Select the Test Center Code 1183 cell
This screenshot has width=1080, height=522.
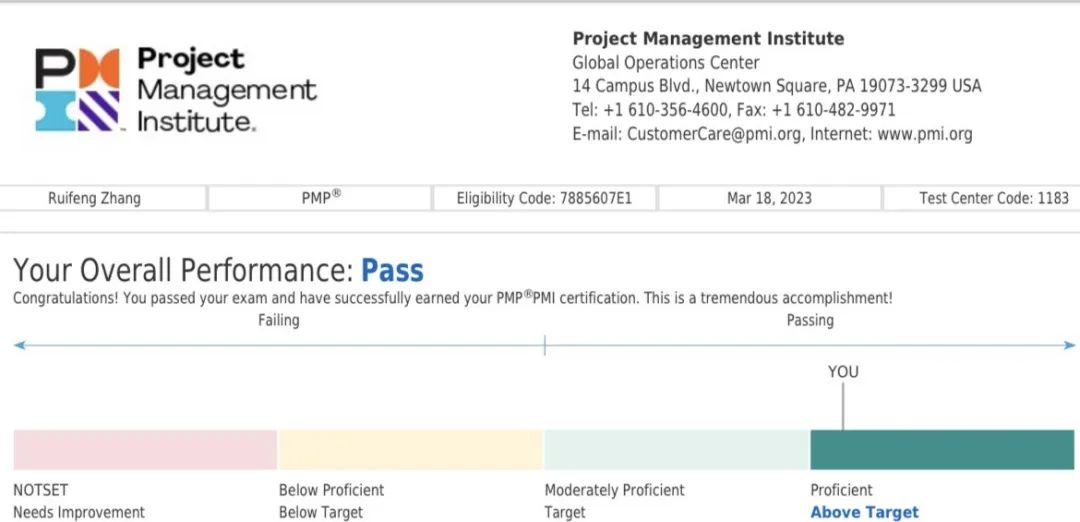coord(982,198)
